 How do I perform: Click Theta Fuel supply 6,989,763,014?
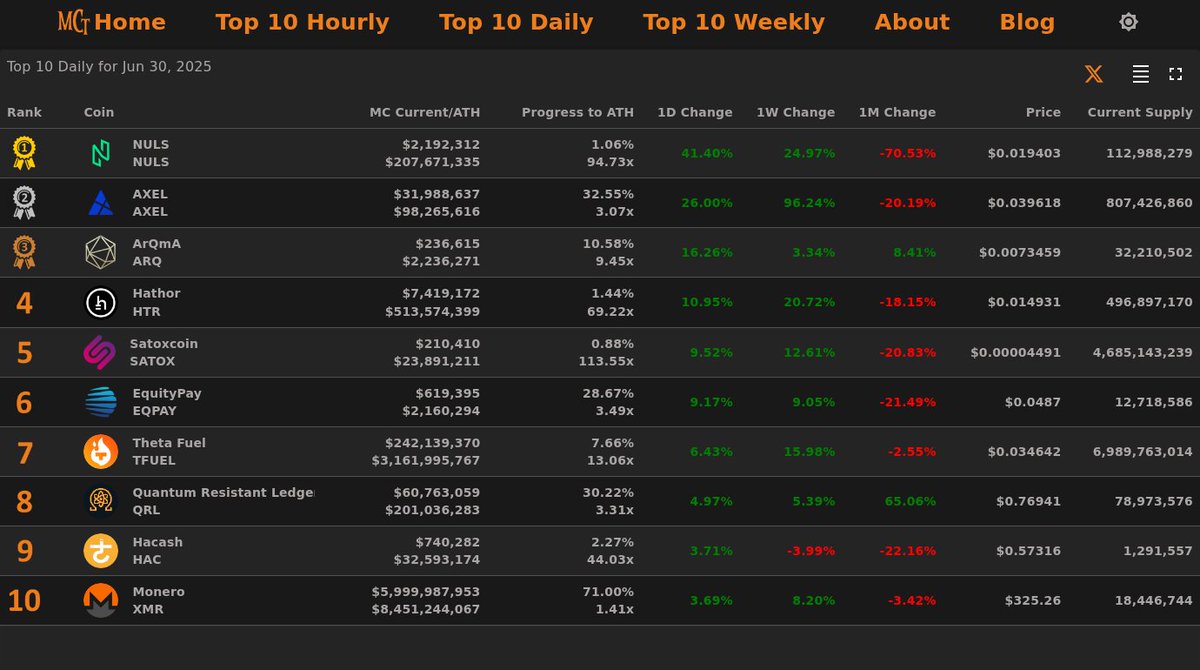pos(1143,452)
